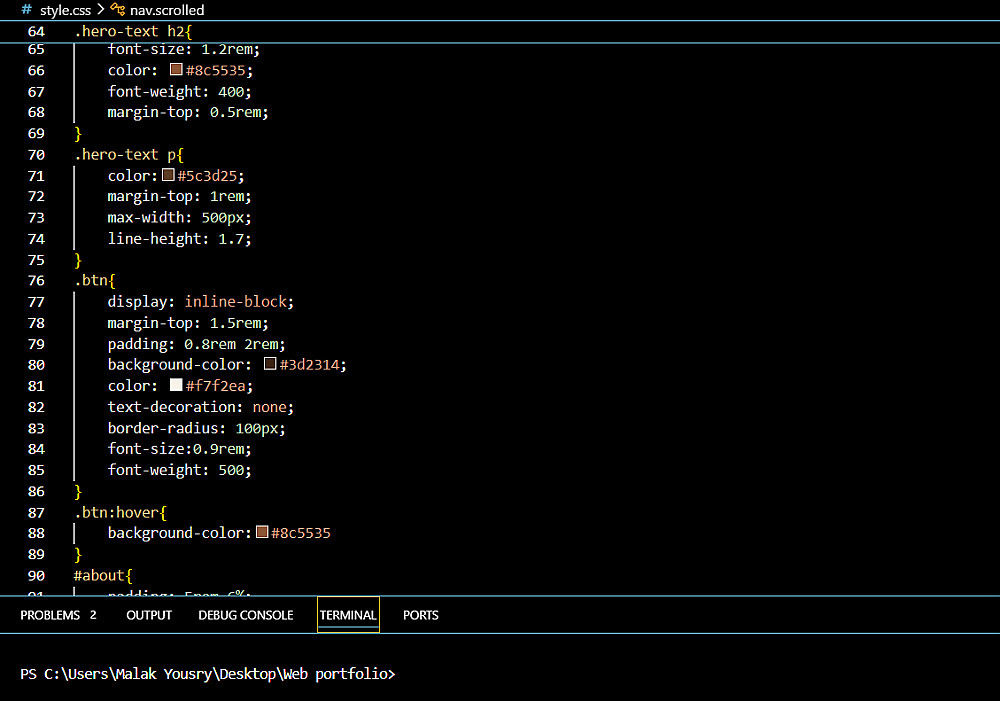
Task: Click the CSS file icon in breadcrumb
Action: [26, 10]
